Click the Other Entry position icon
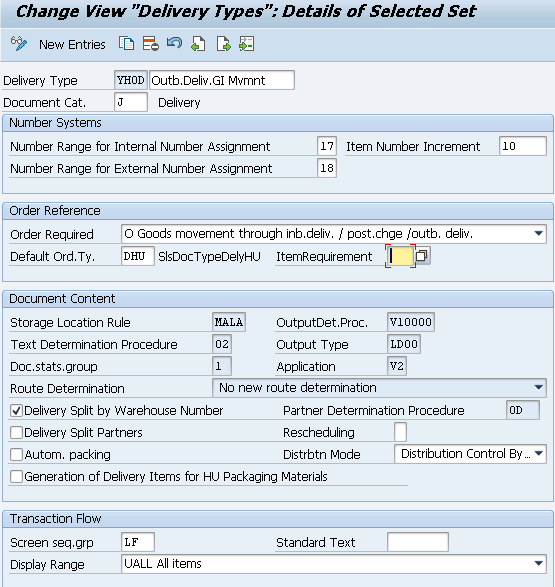 point(247,44)
